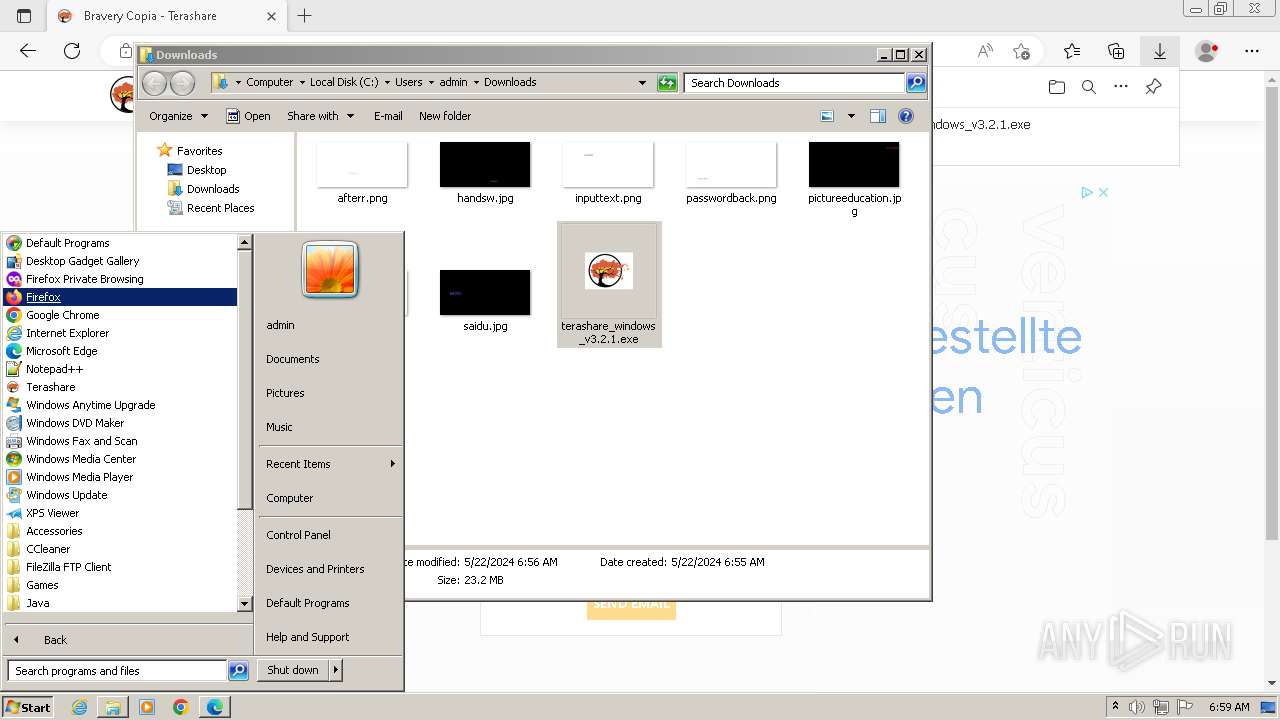The width and height of the screenshot is (1280, 720).
Task: Open Windows Fax and Scan entry
Action: [120, 441]
